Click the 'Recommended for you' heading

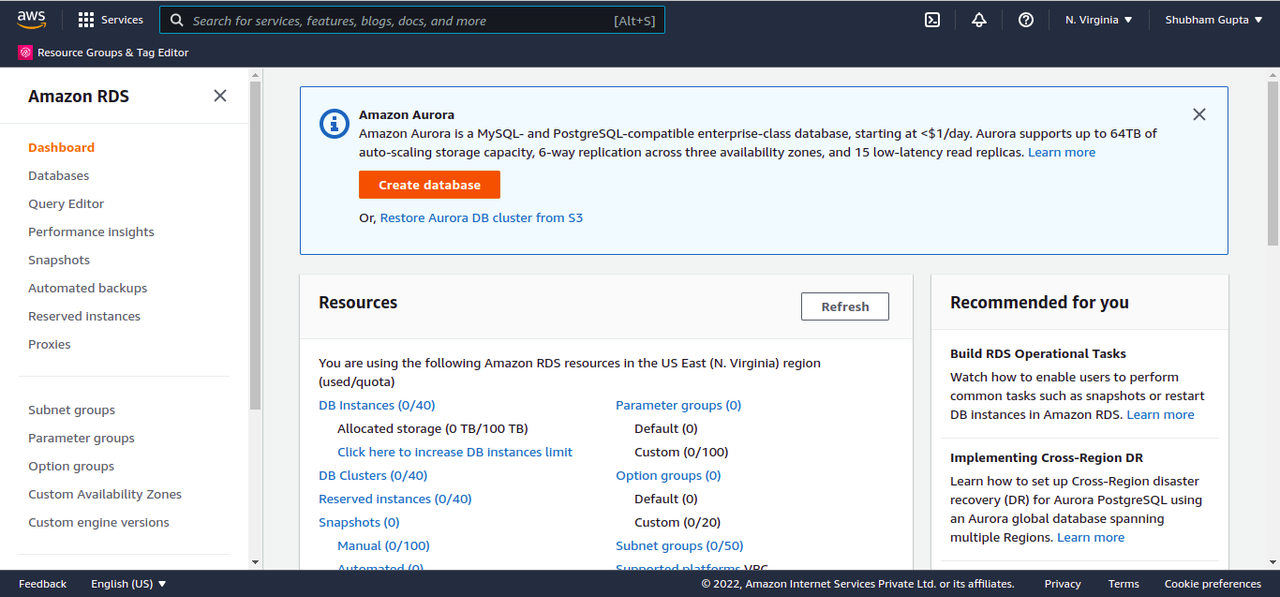[x=1039, y=302]
